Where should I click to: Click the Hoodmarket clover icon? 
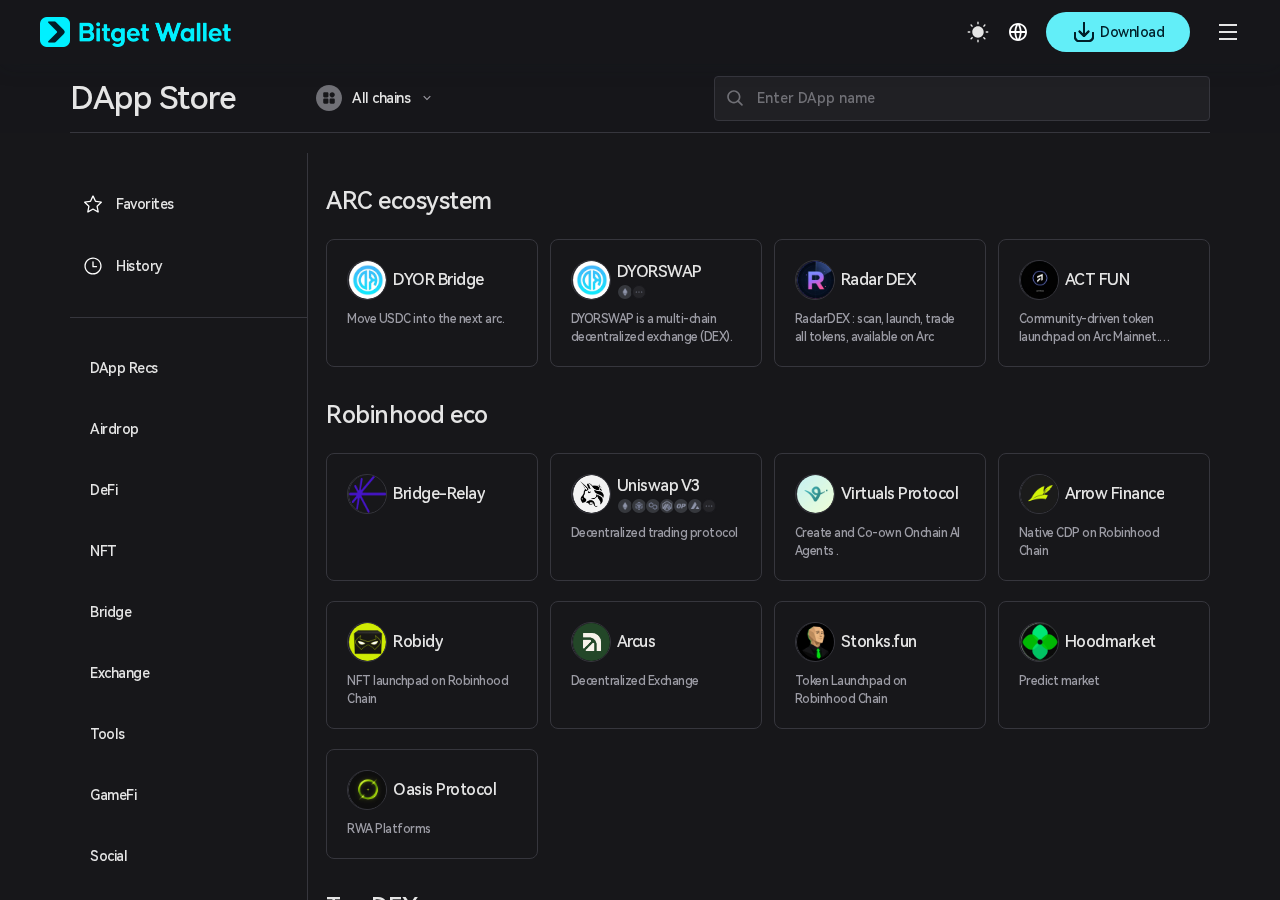coord(1039,642)
